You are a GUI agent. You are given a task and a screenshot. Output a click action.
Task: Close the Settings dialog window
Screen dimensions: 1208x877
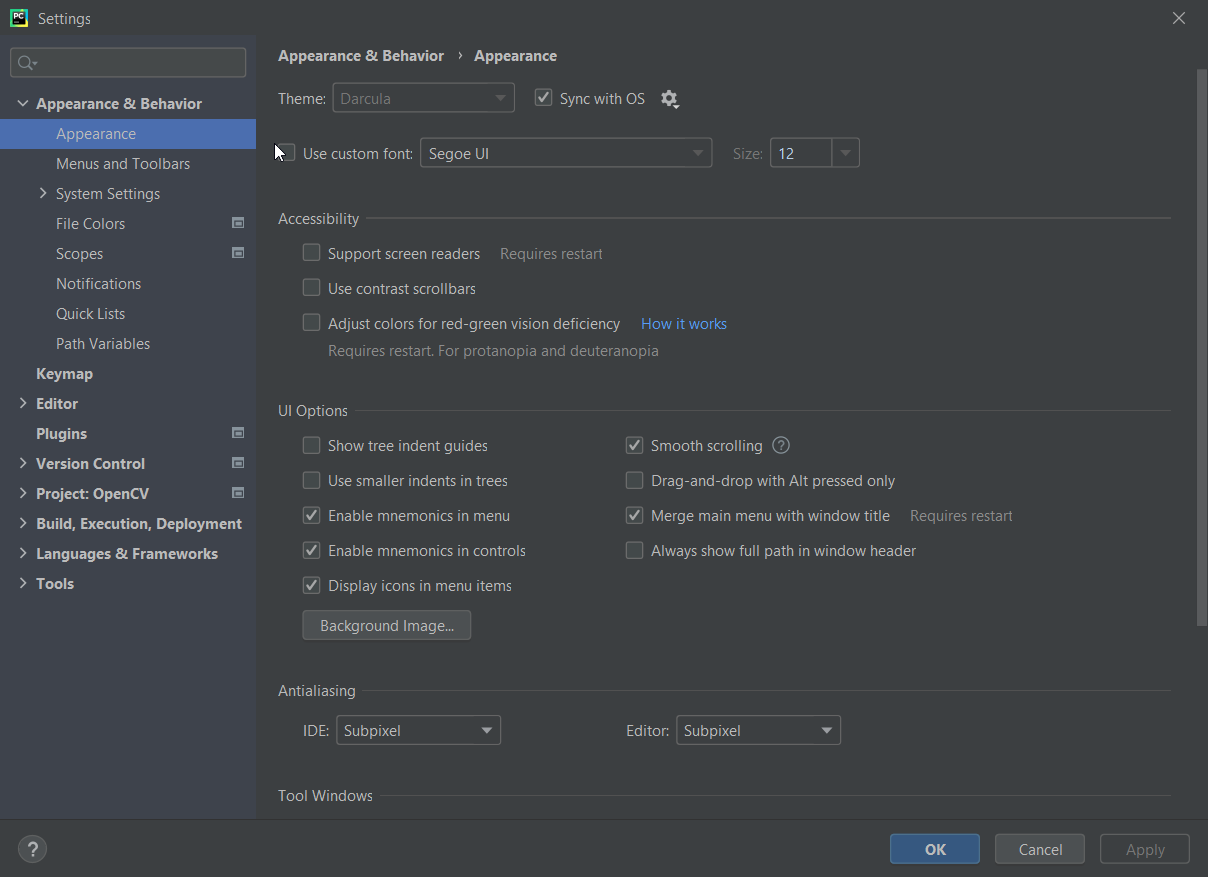pyautogui.click(x=1179, y=18)
